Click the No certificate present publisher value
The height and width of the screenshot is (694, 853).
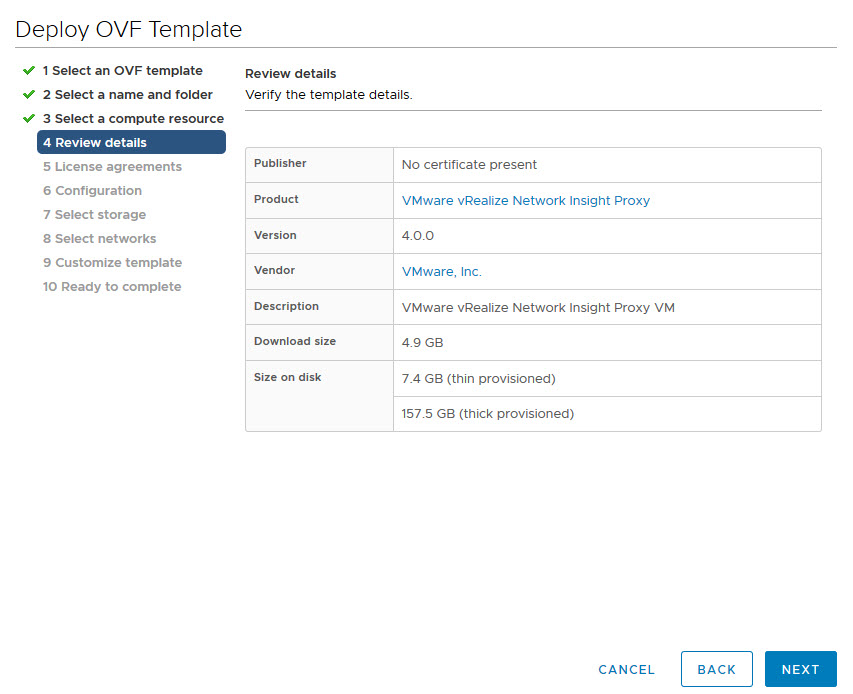coord(469,165)
